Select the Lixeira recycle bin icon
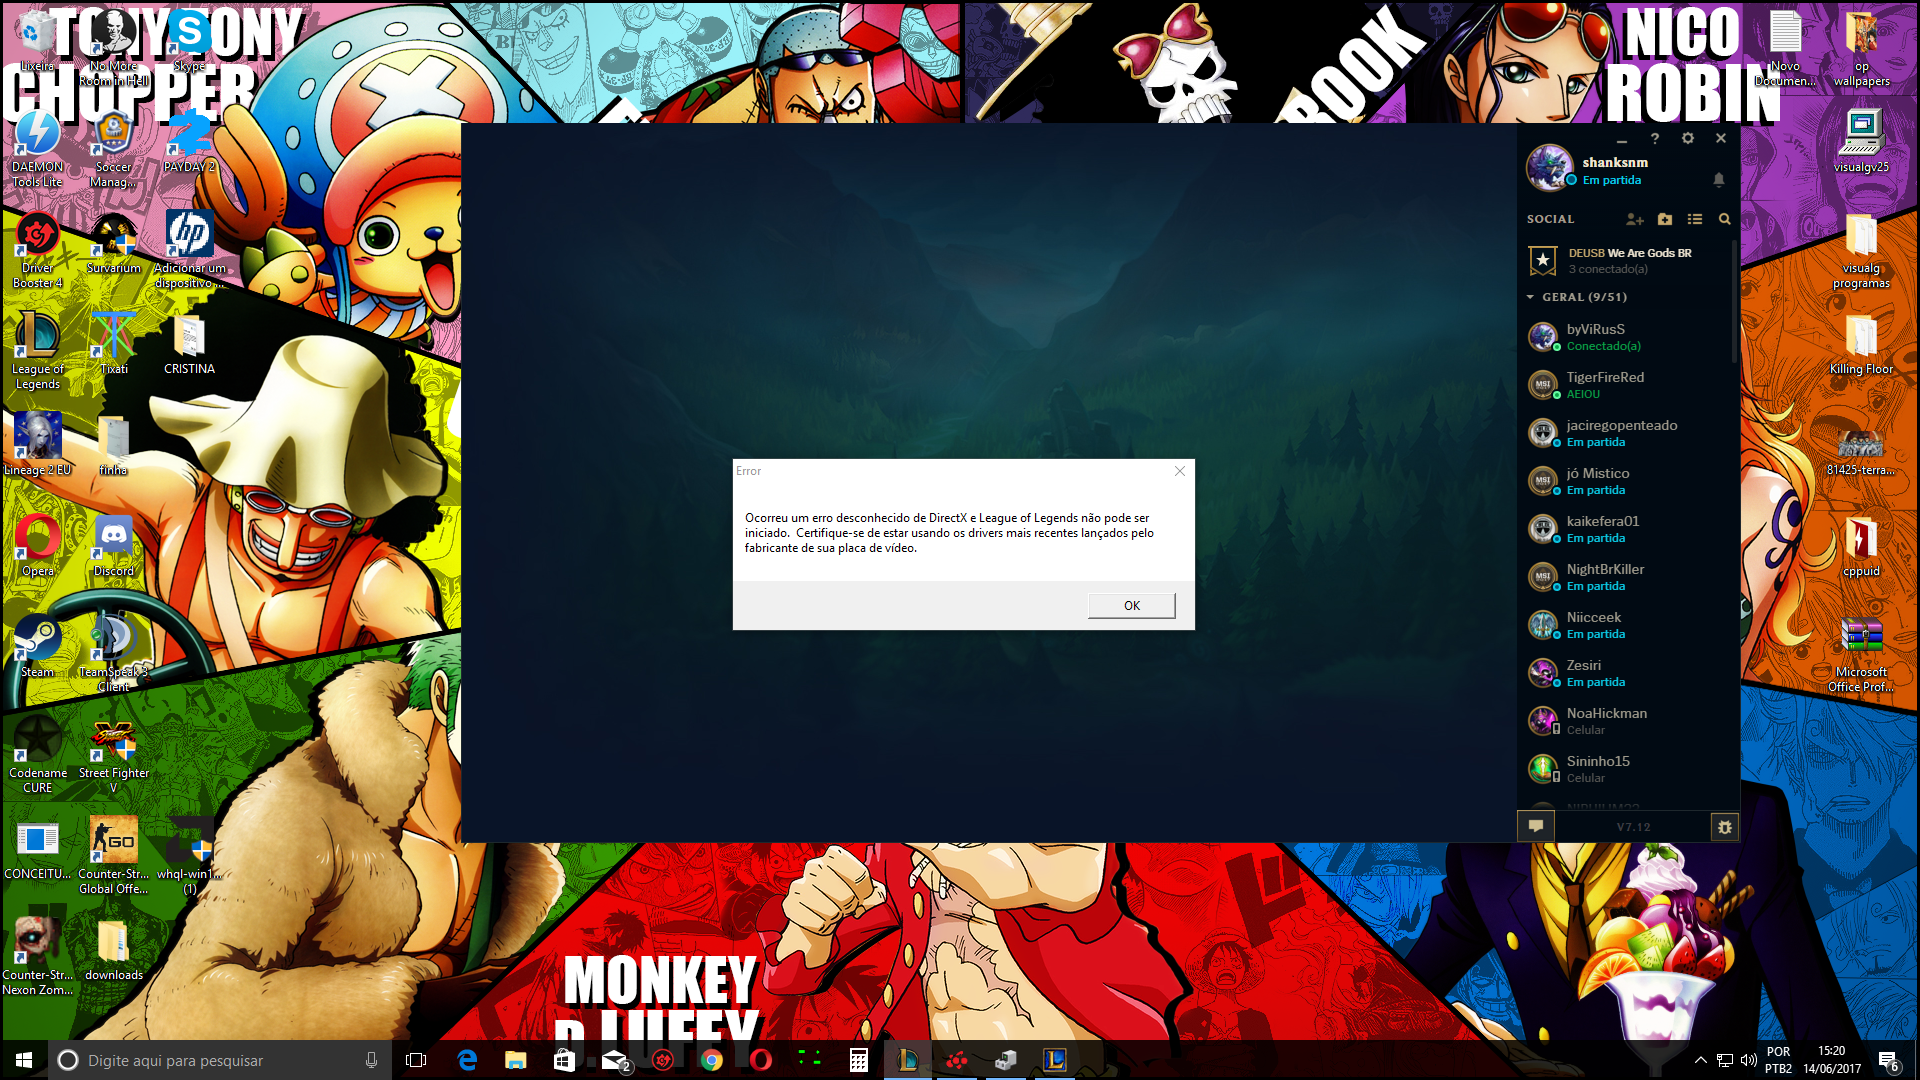Screen dimensions: 1920x1080 click(38, 40)
